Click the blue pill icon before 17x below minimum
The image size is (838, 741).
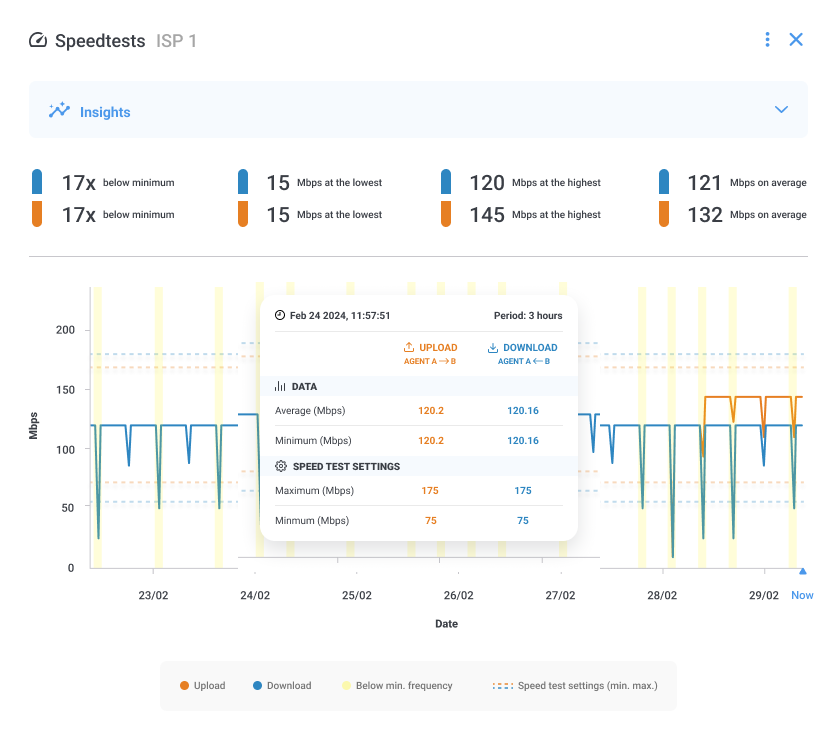[38, 182]
